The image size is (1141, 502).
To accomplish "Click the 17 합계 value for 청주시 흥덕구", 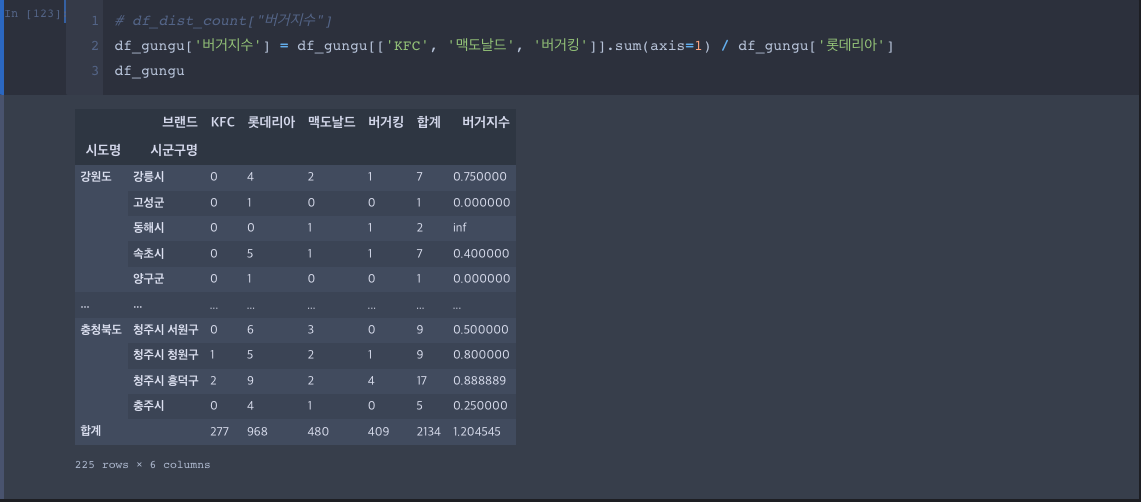I will [x=422, y=381].
